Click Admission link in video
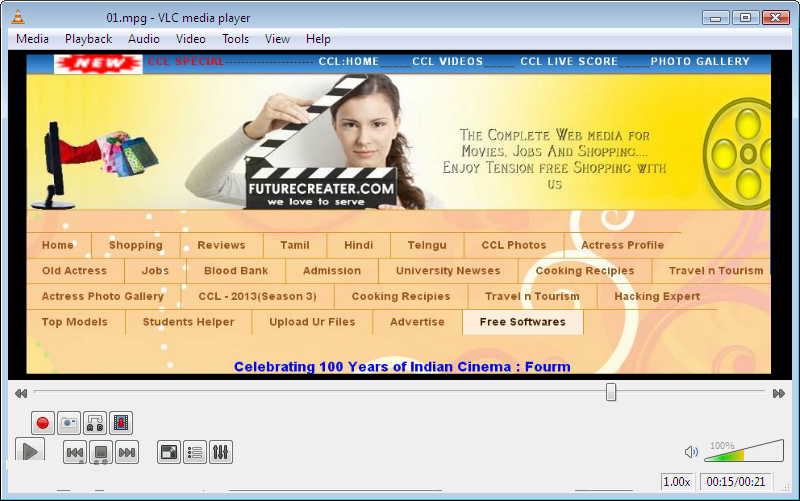The height and width of the screenshot is (501, 800). click(332, 271)
